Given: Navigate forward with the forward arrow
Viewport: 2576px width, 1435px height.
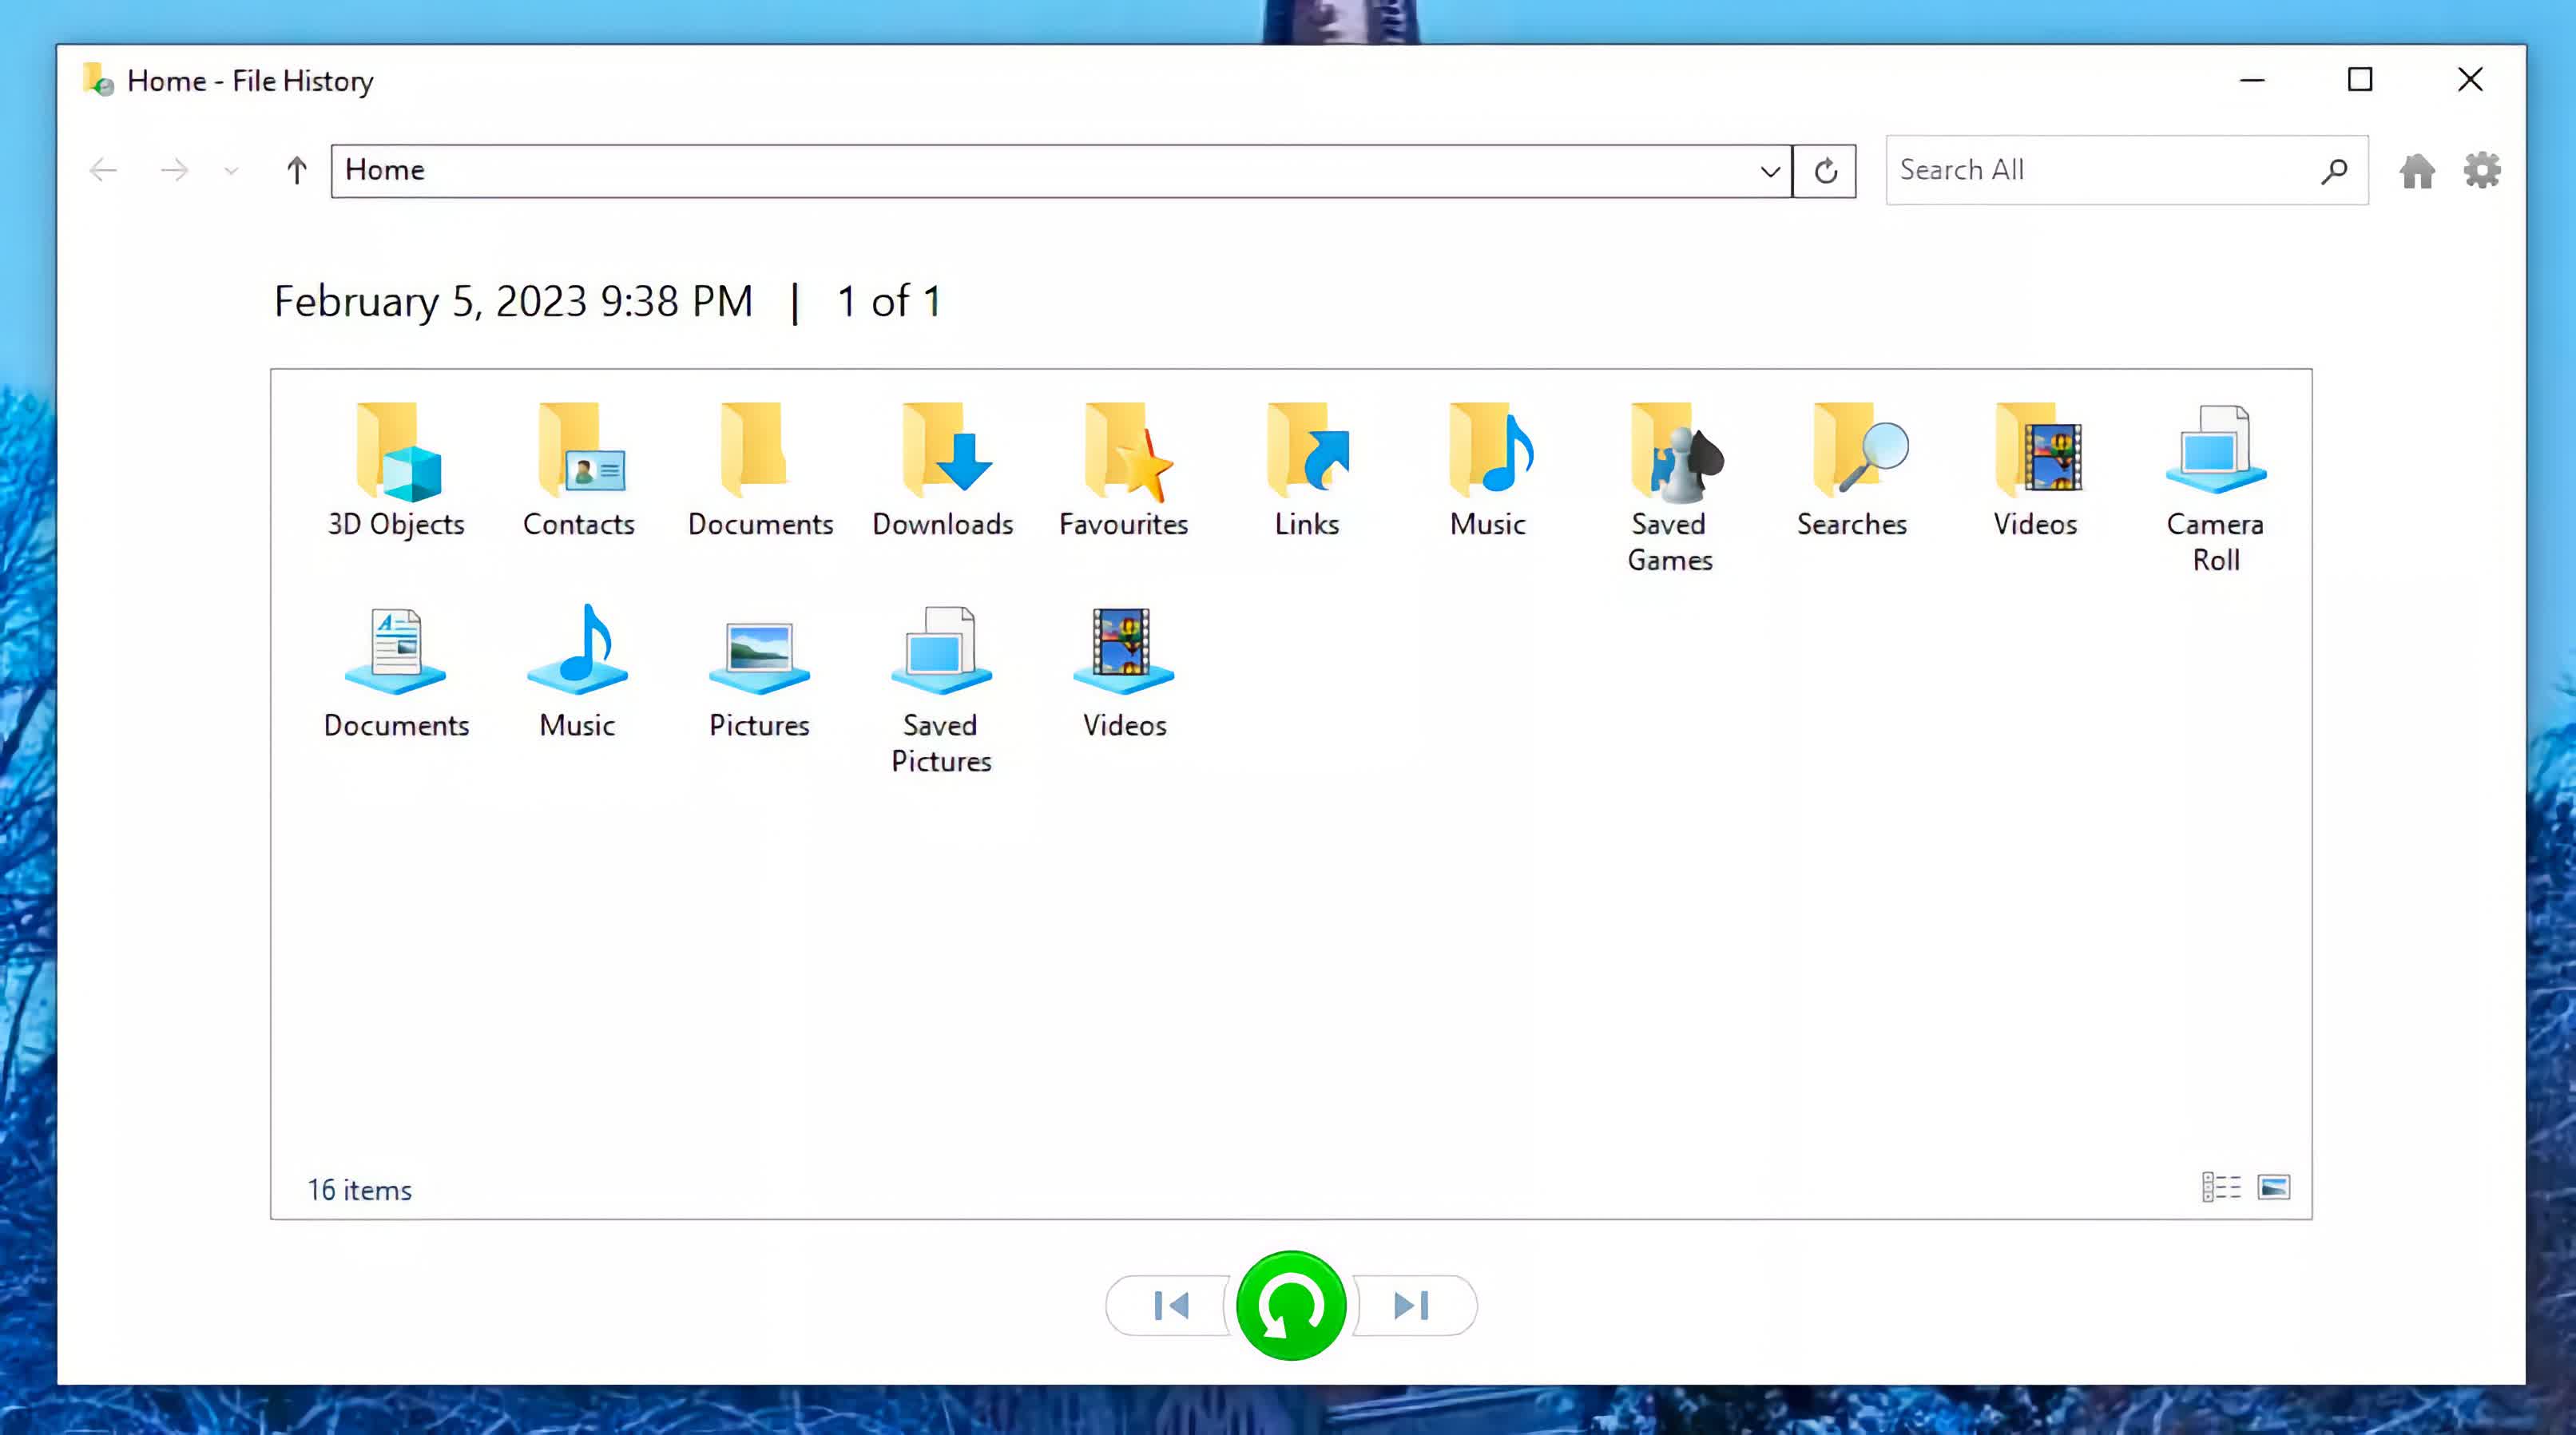Looking at the screenshot, I should (x=174, y=171).
